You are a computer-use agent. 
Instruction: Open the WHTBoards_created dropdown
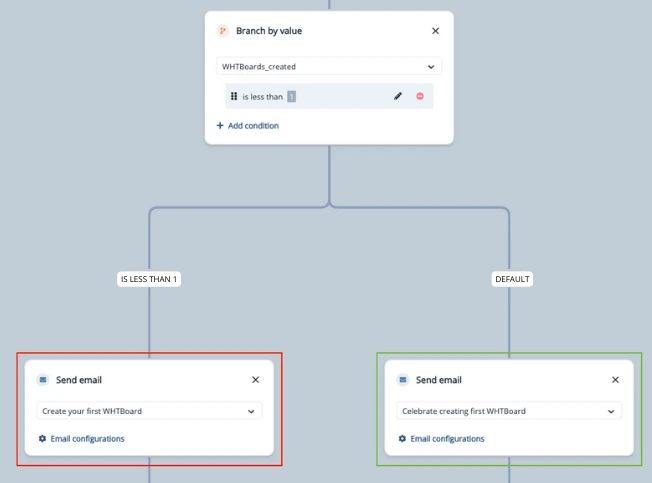pyautogui.click(x=329, y=67)
